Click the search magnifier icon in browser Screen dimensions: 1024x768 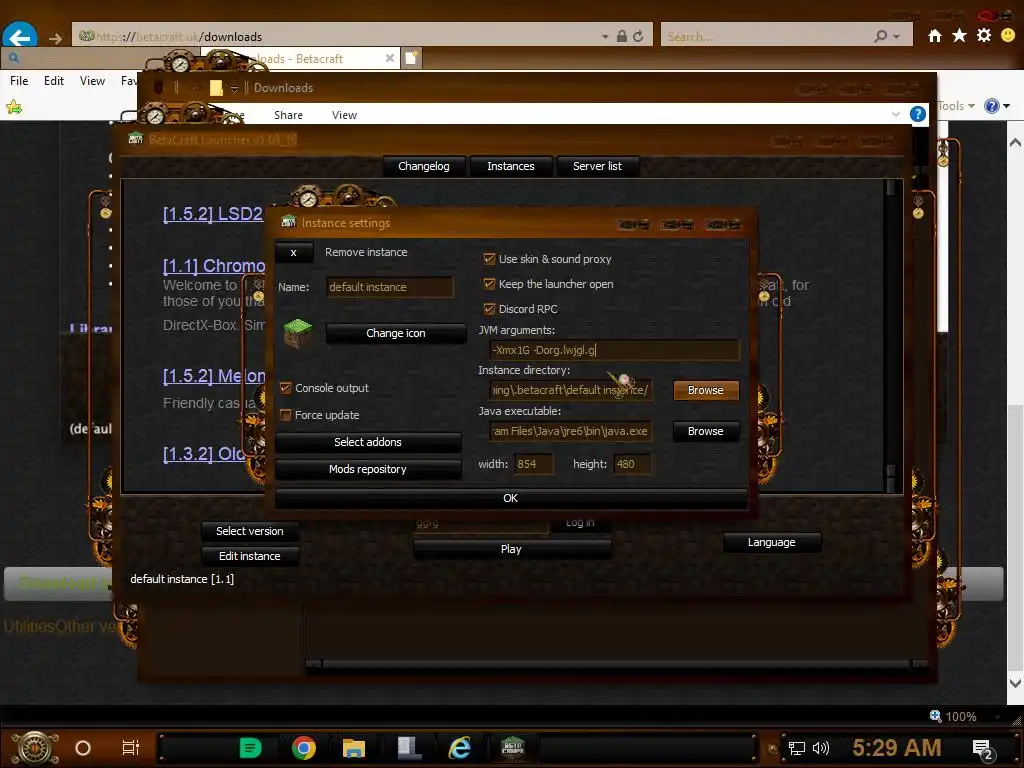(x=881, y=36)
